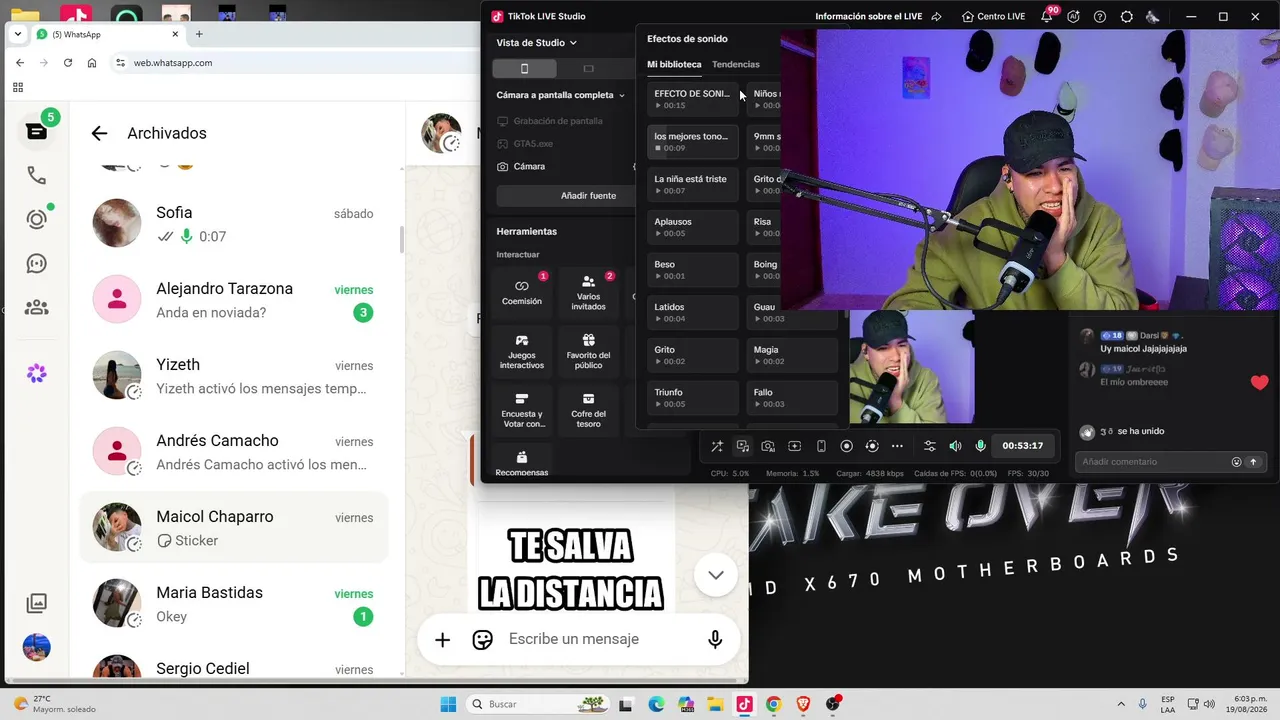The image size is (1280, 720).
Task: Open the audio mixer settings sliders icon
Action: [930, 446]
